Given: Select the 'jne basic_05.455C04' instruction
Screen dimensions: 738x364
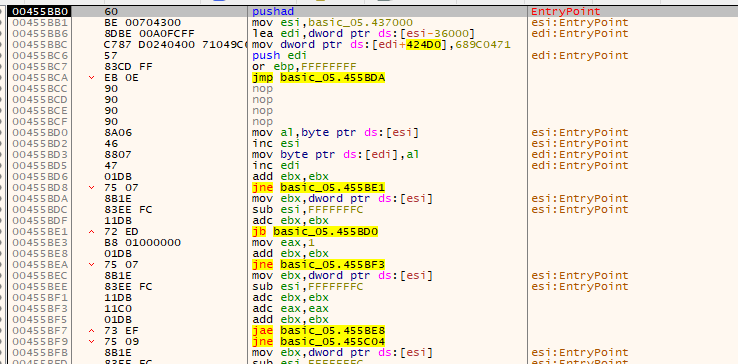Looking at the screenshot, I should pyautogui.click(x=319, y=341).
